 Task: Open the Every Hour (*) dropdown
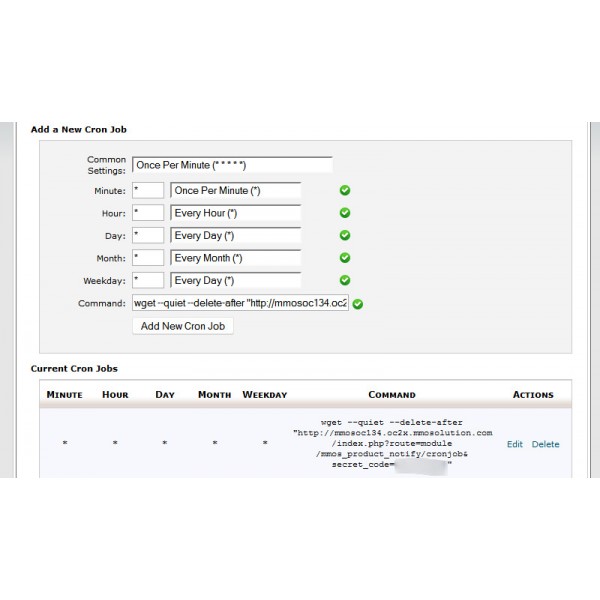[x=235, y=213]
